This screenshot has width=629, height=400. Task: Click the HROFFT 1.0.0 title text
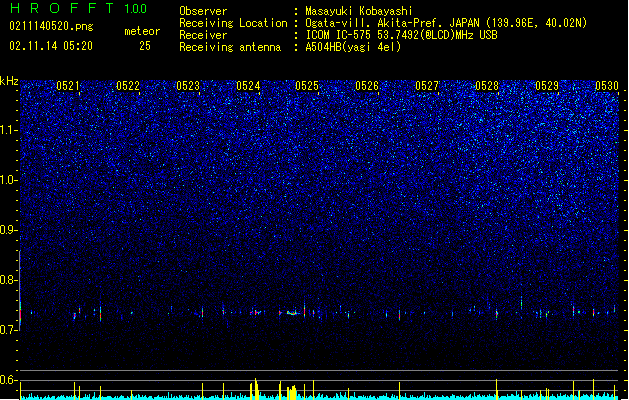click(79, 8)
